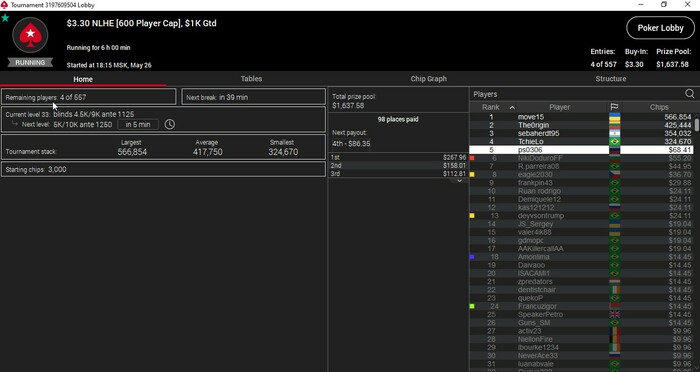
Task: Click the 3rd place payout row
Action: [398, 174]
